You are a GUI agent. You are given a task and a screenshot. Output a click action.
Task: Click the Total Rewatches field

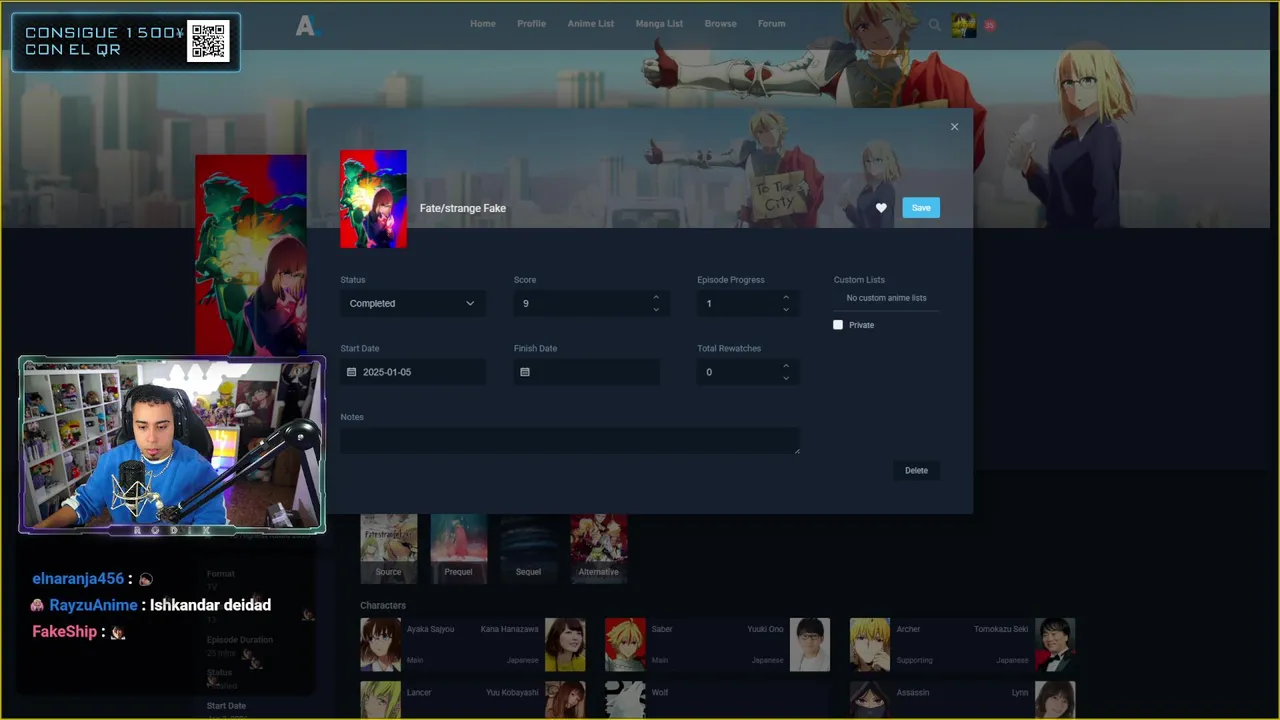(x=748, y=372)
